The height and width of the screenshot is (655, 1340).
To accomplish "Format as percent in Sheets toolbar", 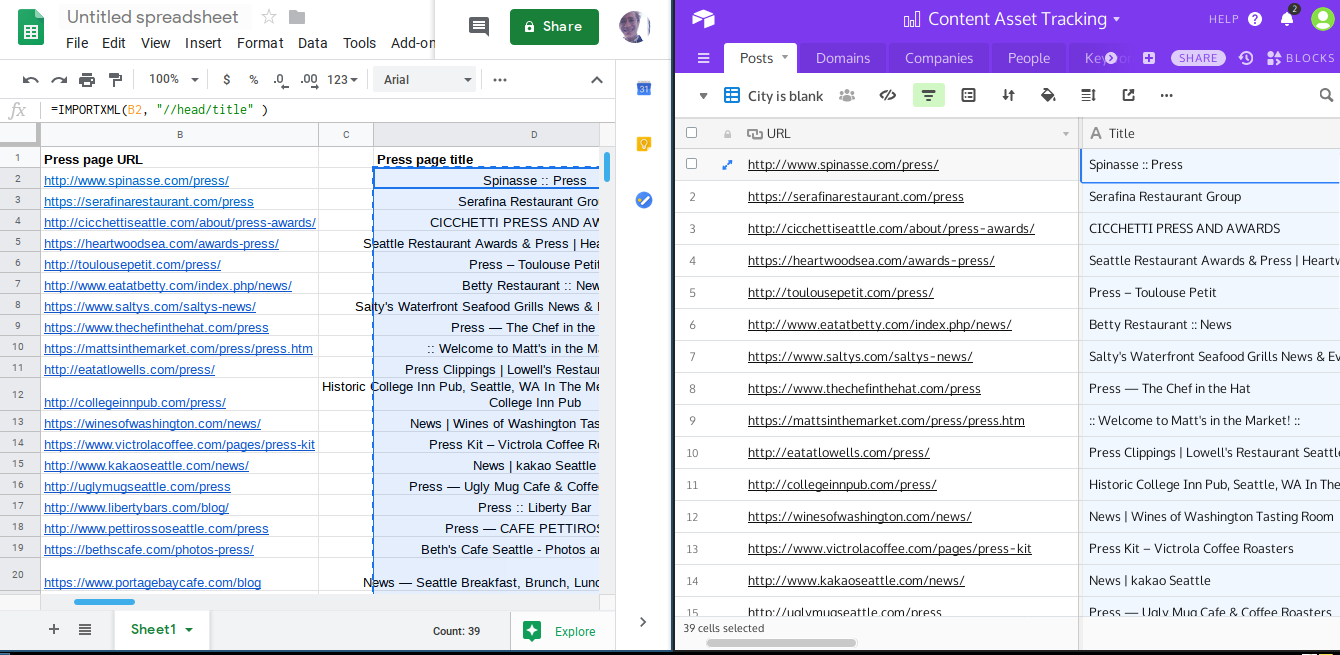I will click(254, 80).
